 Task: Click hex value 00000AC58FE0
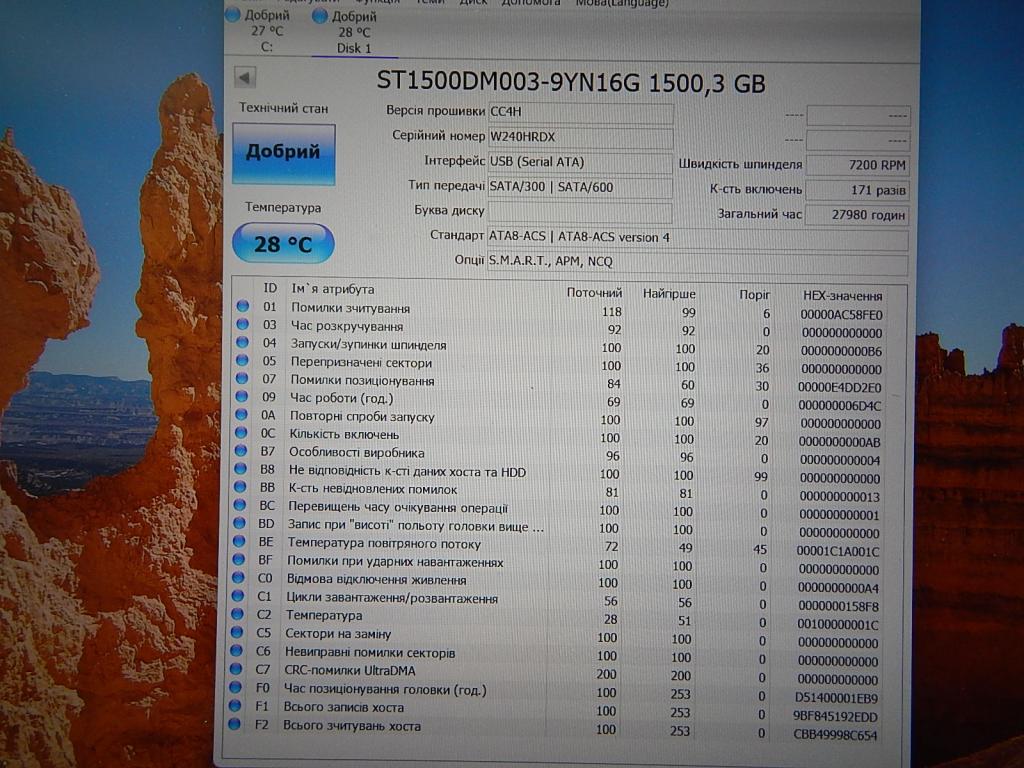(841, 315)
